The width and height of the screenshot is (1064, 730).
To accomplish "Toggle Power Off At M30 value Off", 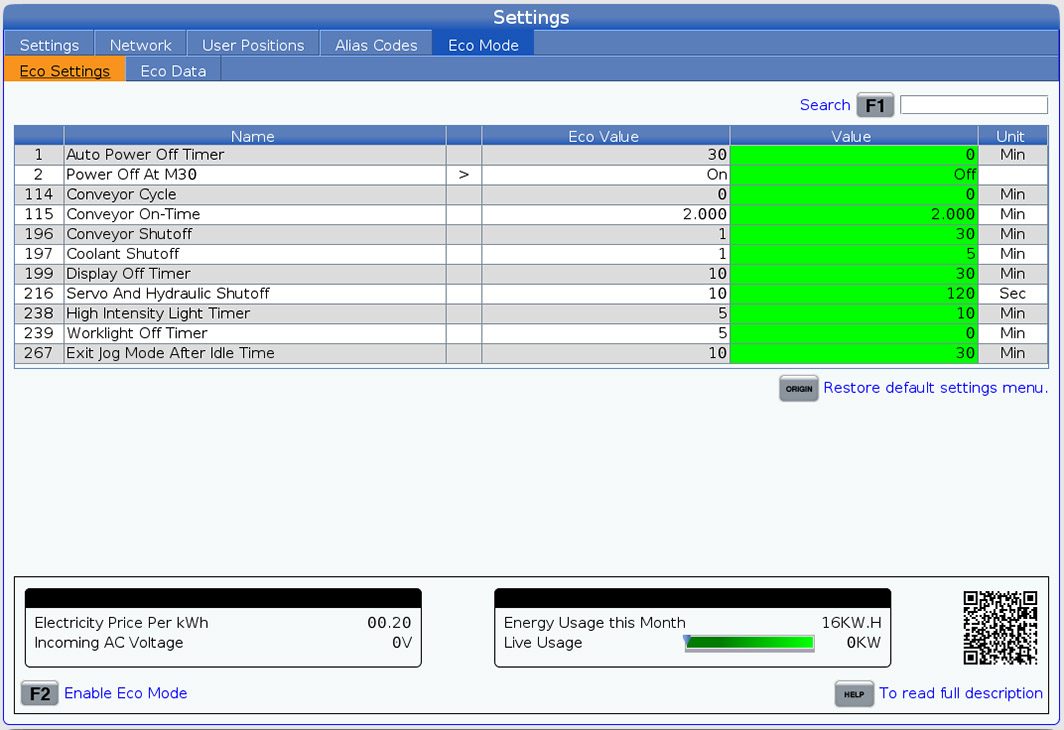I will click(x=853, y=174).
